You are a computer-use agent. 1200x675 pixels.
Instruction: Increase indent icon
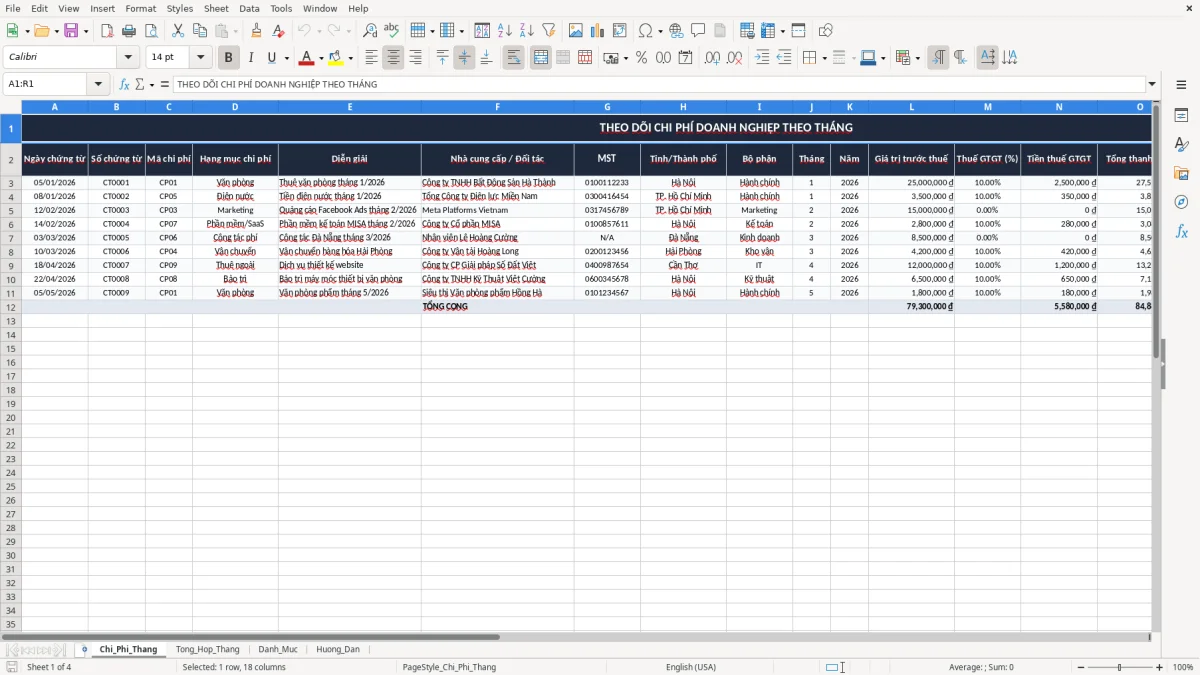[x=762, y=58]
